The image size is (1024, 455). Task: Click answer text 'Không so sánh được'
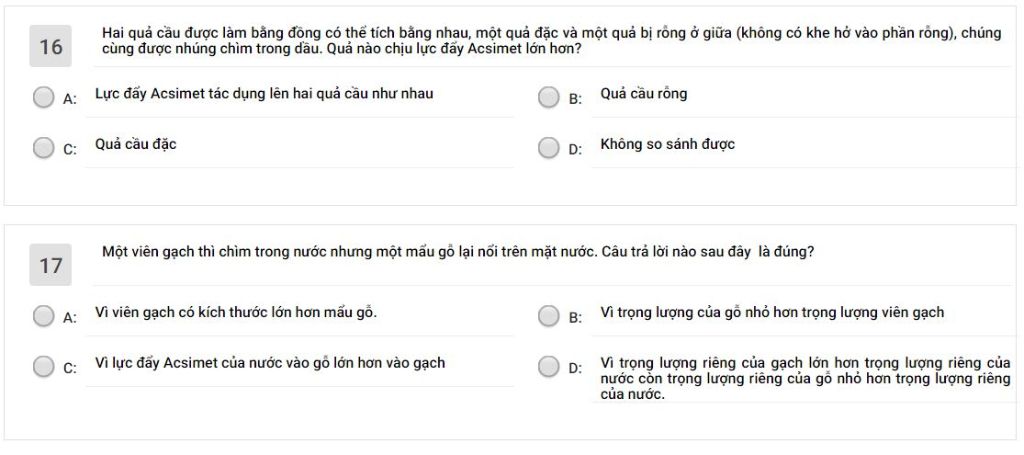point(667,144)
